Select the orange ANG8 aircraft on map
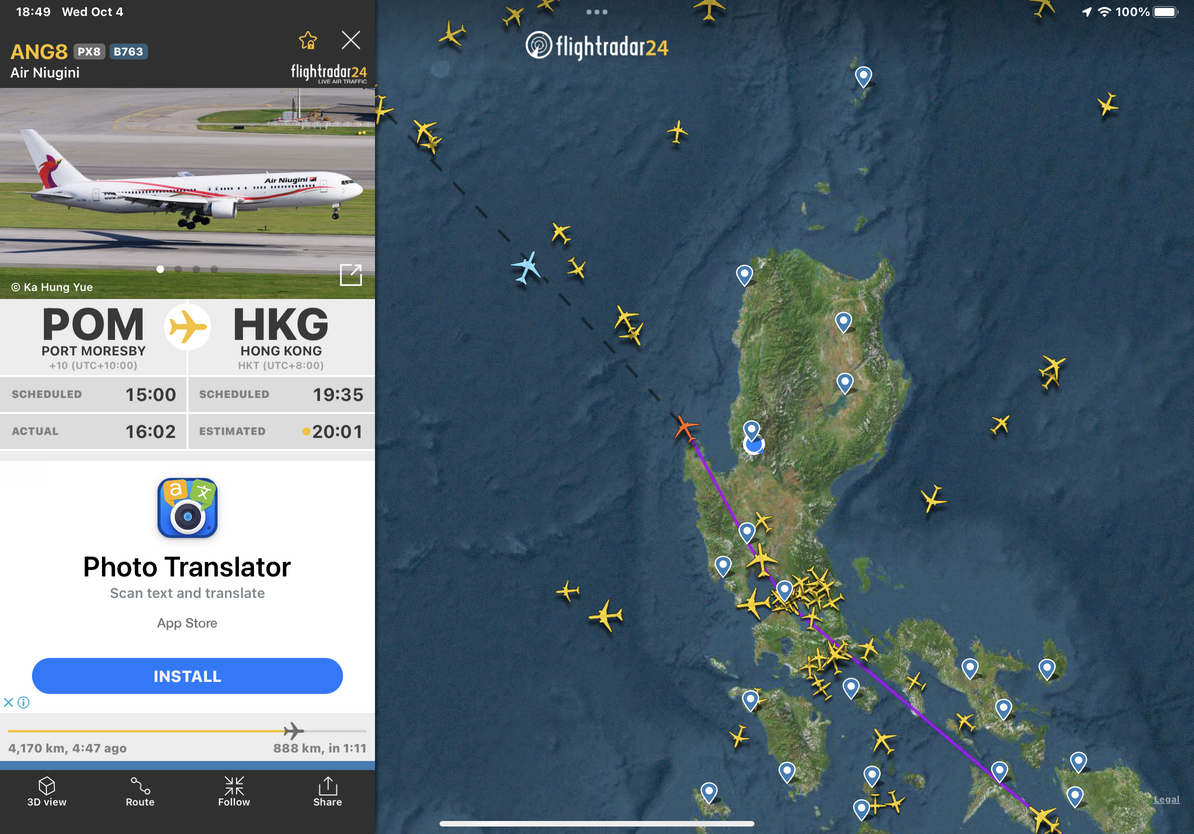The height and width of the screenshot is (834, 1194). [x=685, y=428]
